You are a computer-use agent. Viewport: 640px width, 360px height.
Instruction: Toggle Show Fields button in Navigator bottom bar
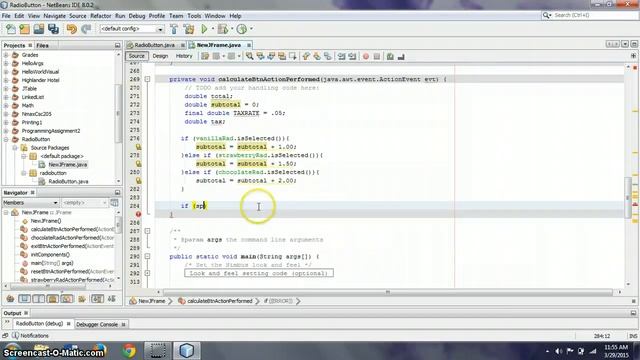[24, 299]
